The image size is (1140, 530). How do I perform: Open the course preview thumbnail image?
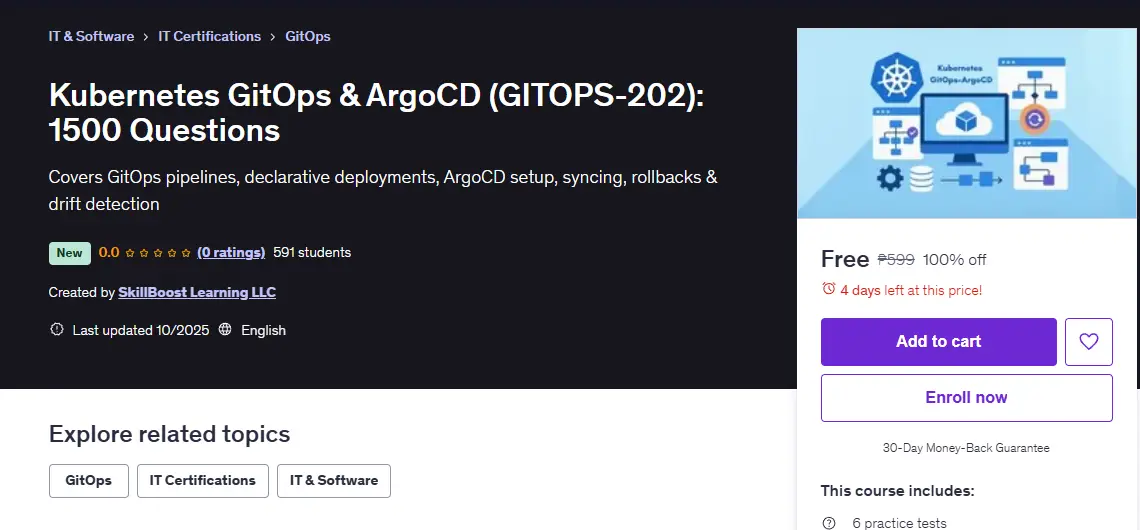click(x=967, y=124)
